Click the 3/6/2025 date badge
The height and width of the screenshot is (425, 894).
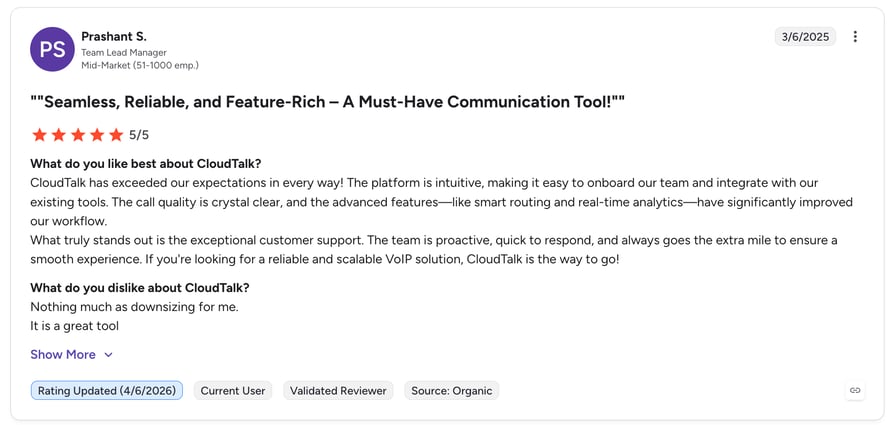tap(805, 37)
